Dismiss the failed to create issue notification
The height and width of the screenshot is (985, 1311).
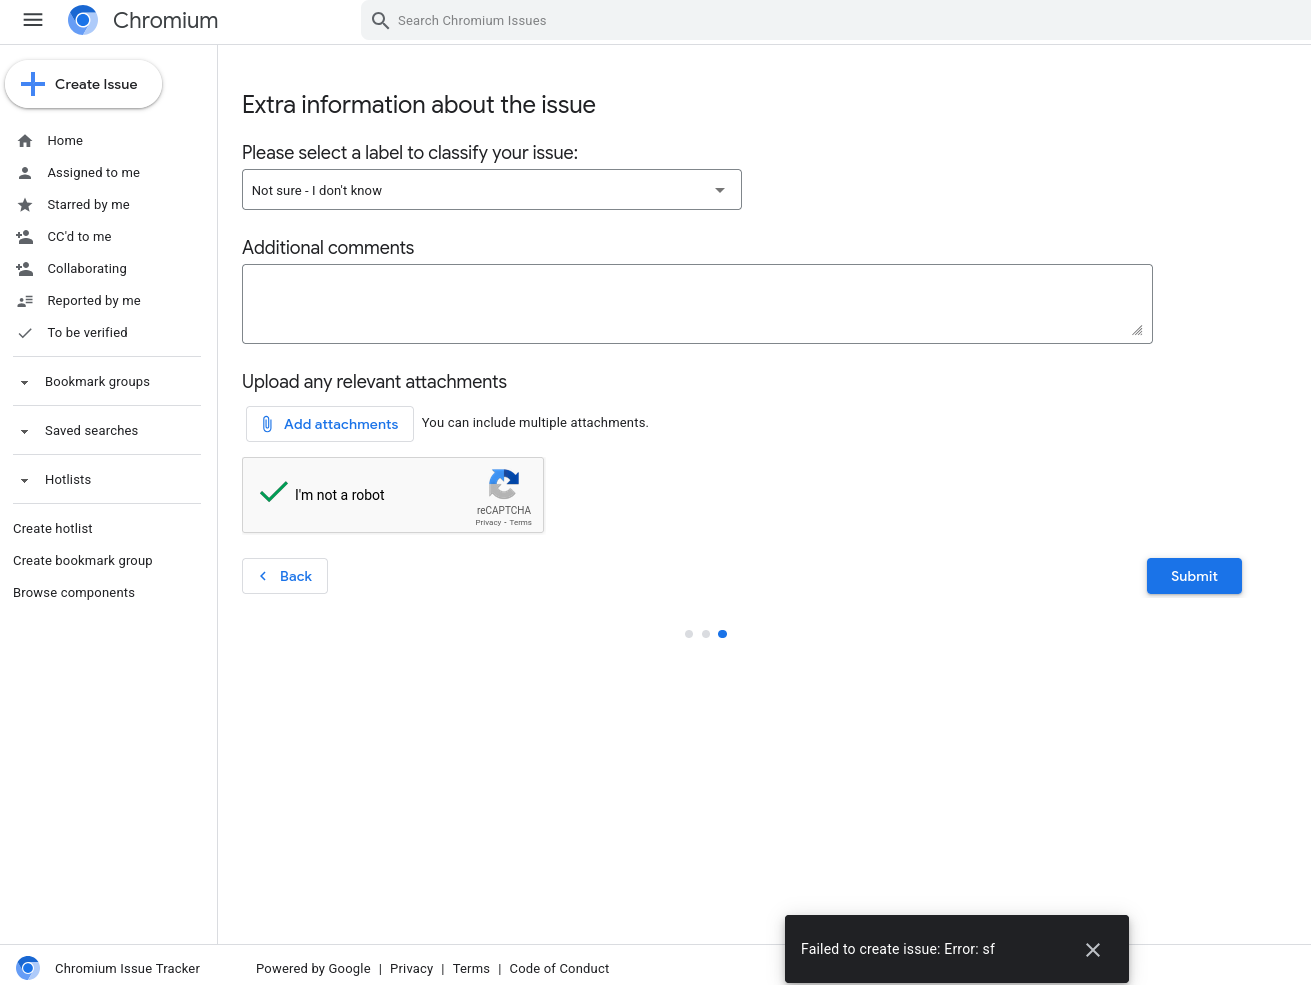click(1093, 950)
